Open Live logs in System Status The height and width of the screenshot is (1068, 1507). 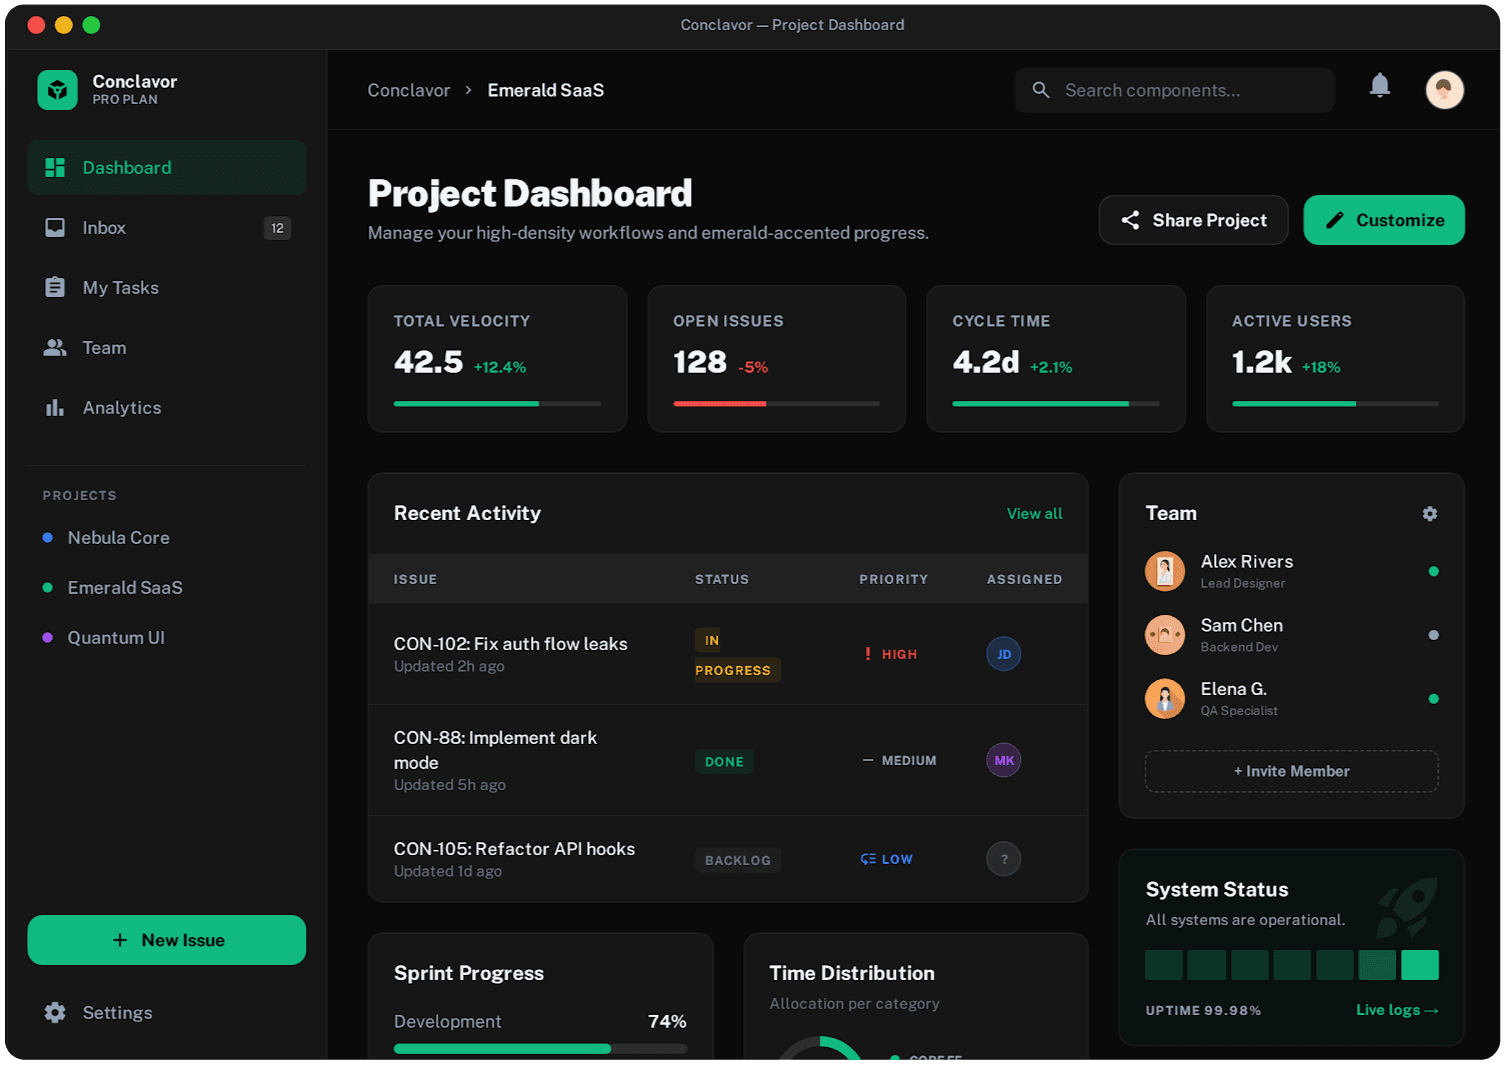1396,1010
